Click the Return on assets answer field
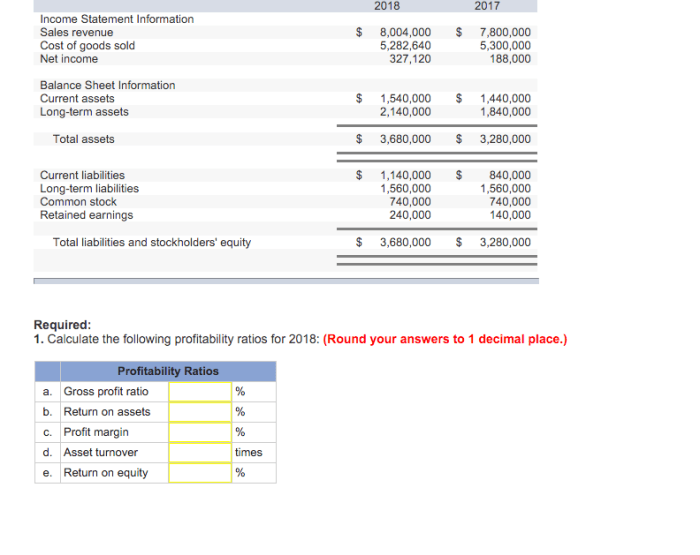Screen dimensions: 700x555 199,412
